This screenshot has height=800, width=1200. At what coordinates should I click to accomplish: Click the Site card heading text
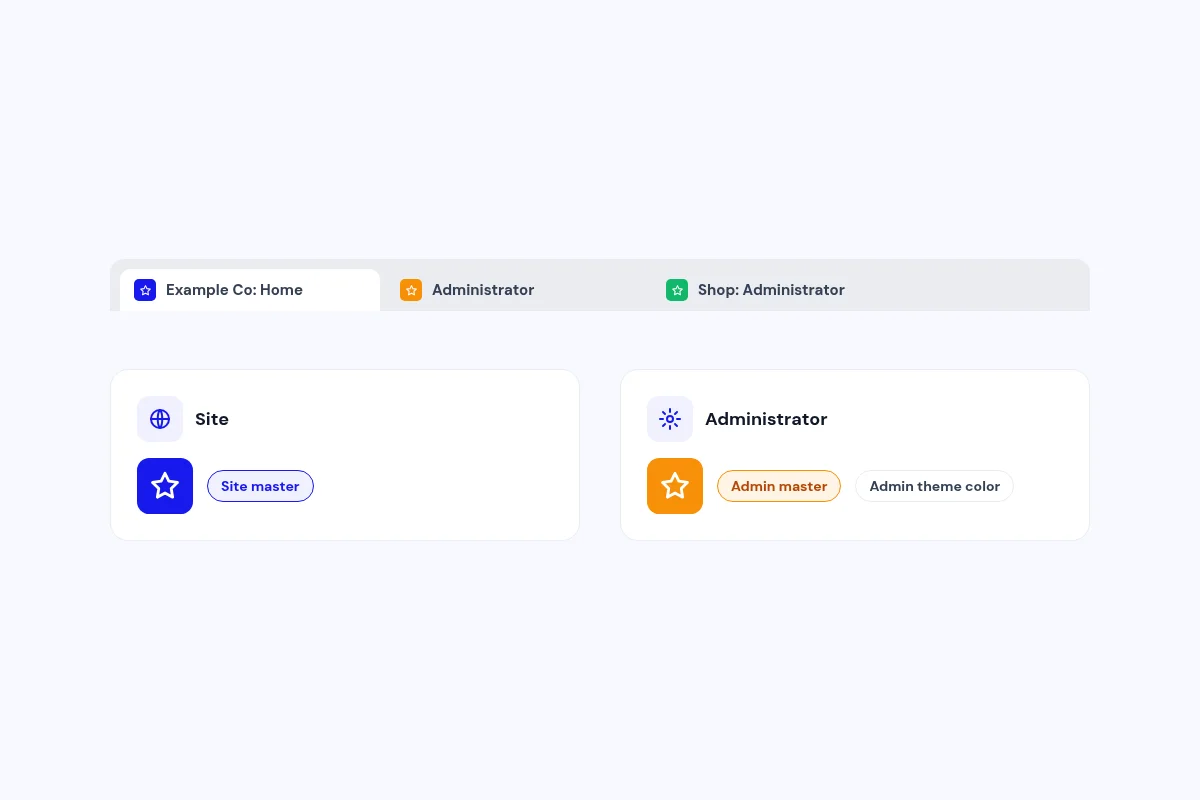tap(212, 419)
